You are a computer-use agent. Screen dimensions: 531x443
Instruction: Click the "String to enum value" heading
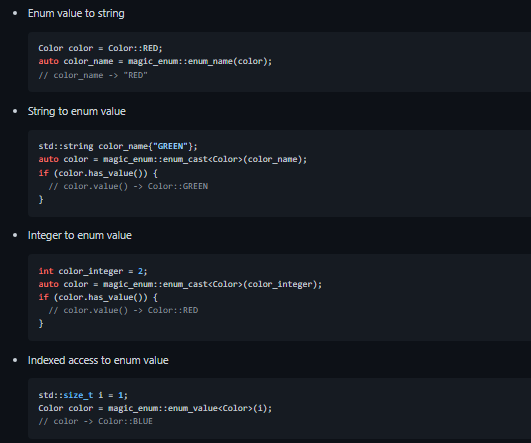(77, 111)
